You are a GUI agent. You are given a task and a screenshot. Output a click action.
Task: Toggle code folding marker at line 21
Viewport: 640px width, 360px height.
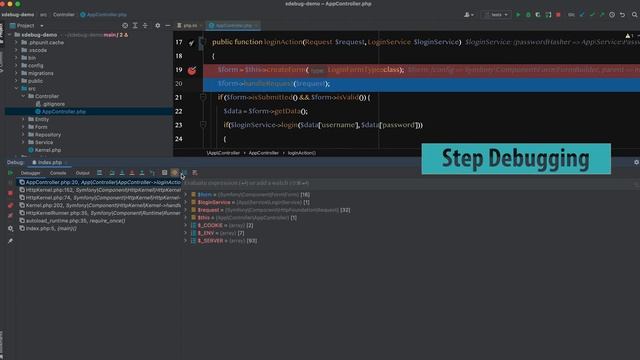pyautogui.click(x=203, y=97)
